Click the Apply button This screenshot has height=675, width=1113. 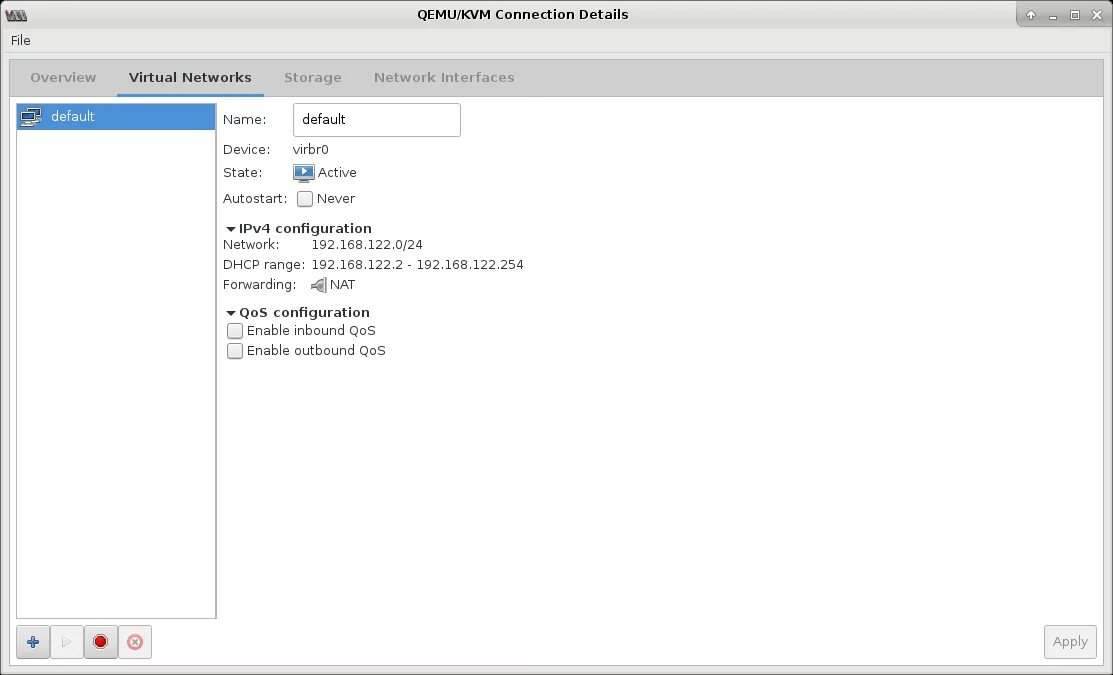(x=1070, y=642)
